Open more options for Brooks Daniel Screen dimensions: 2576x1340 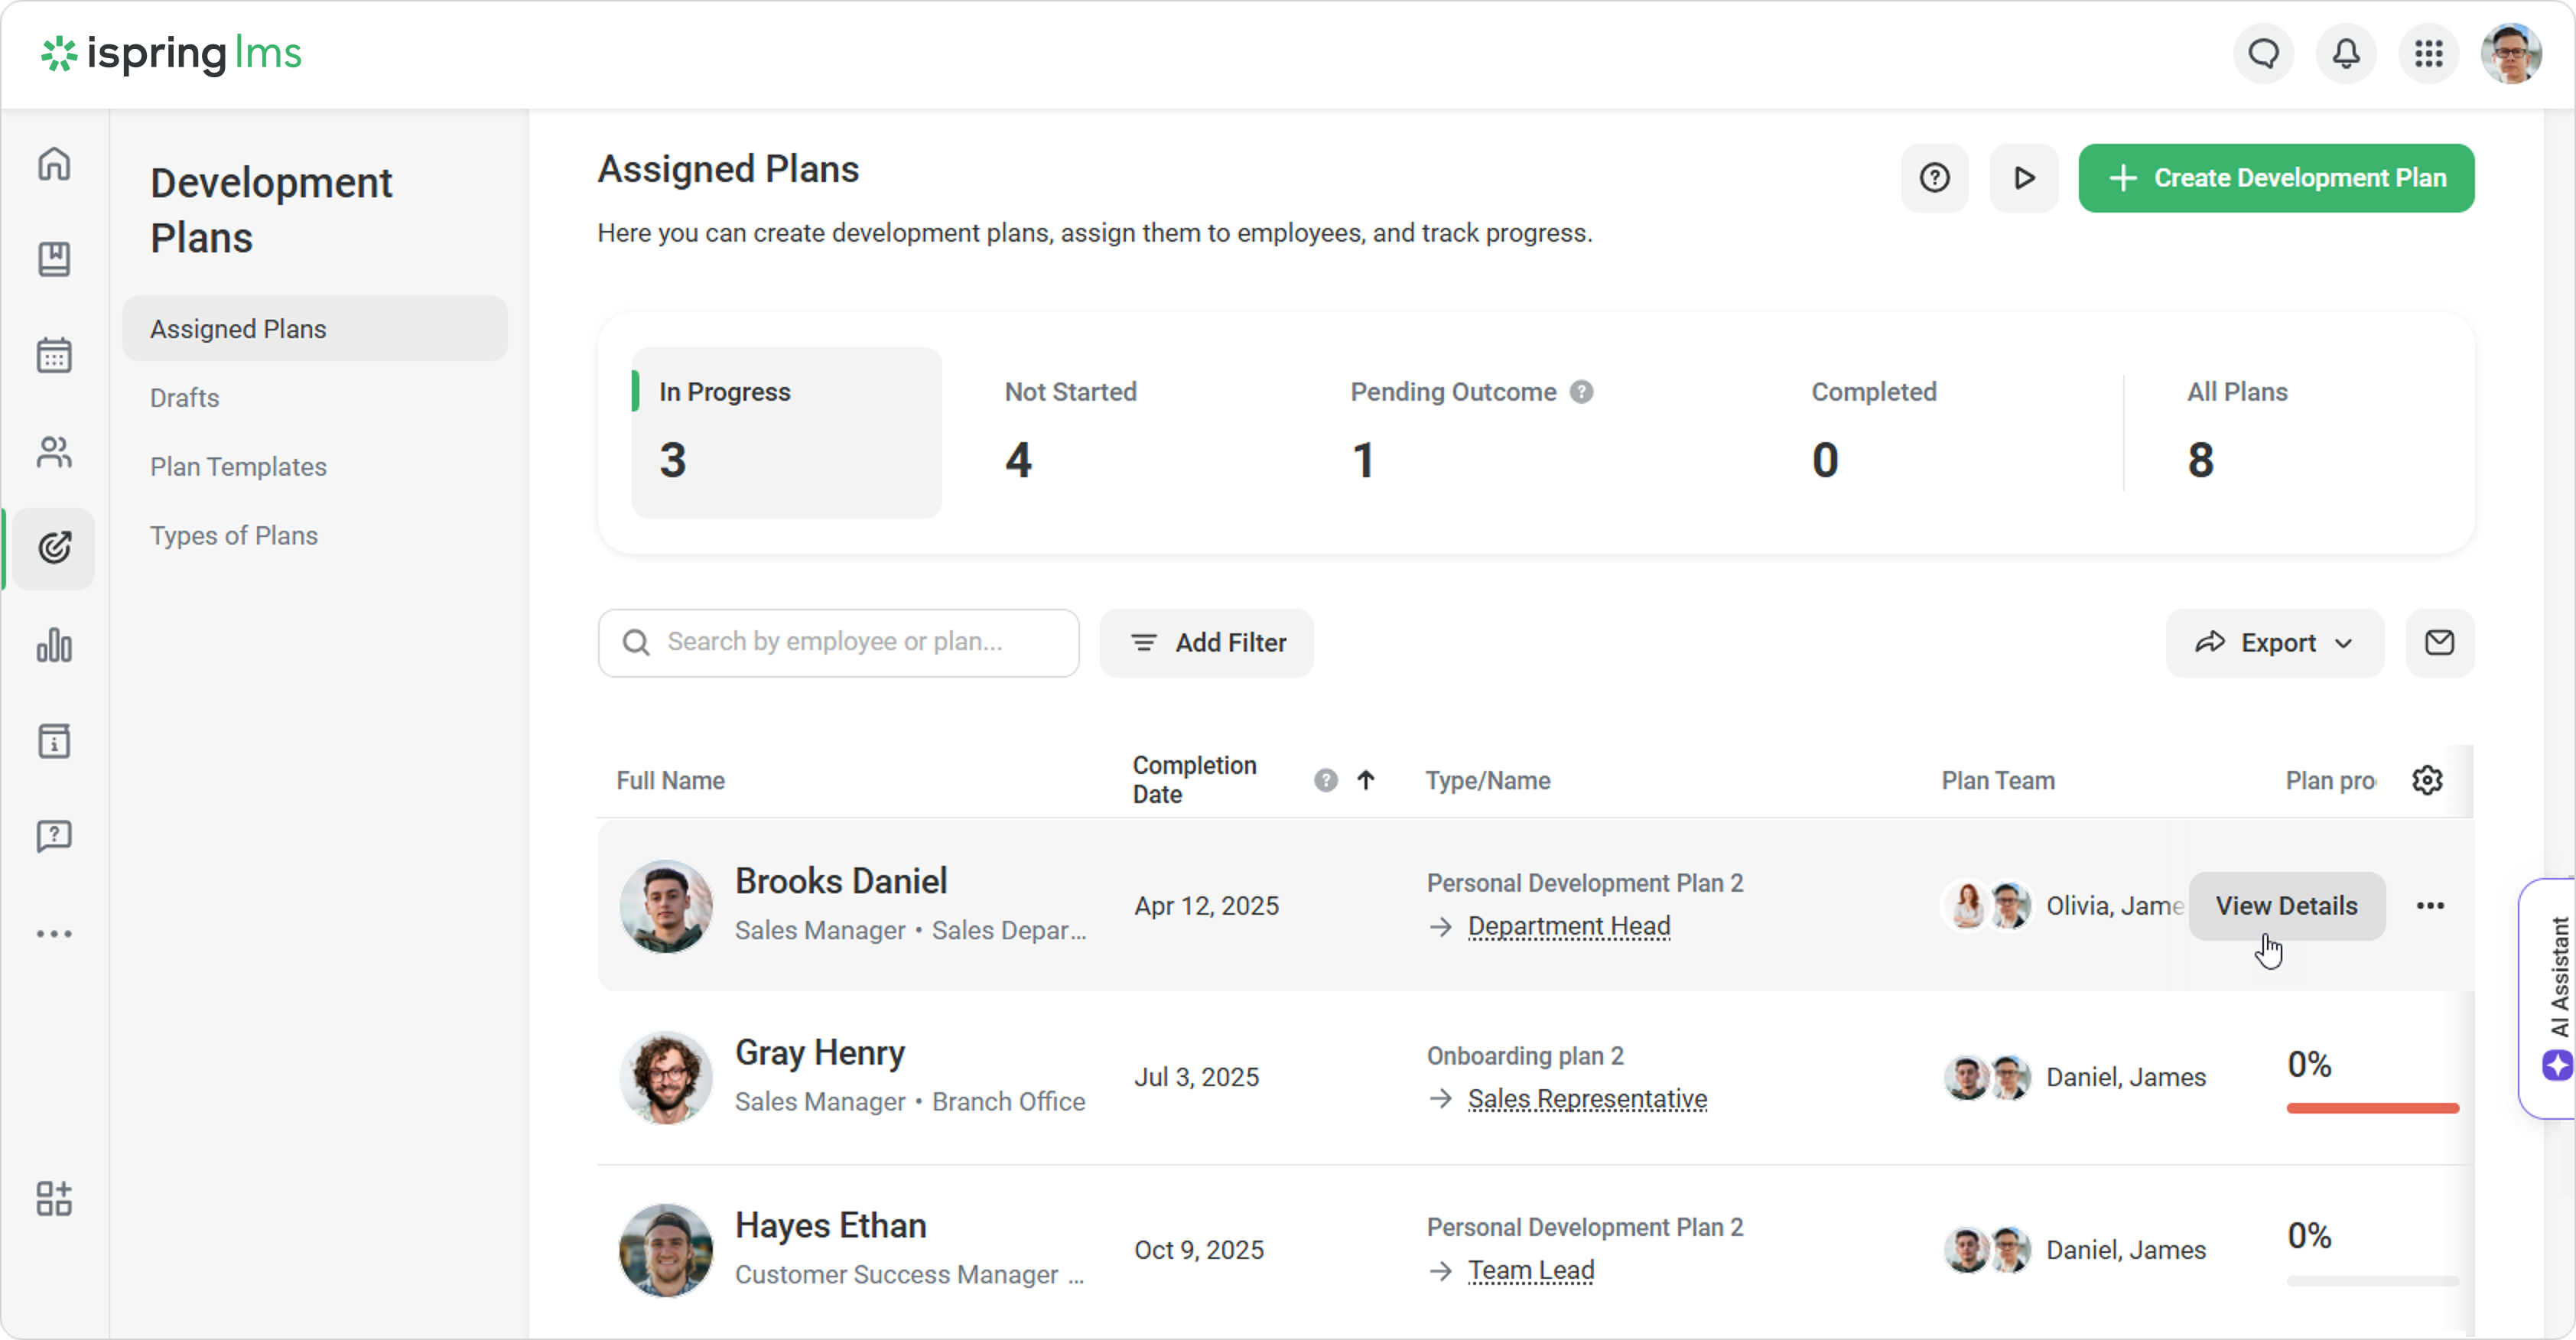pos(2430,906)
